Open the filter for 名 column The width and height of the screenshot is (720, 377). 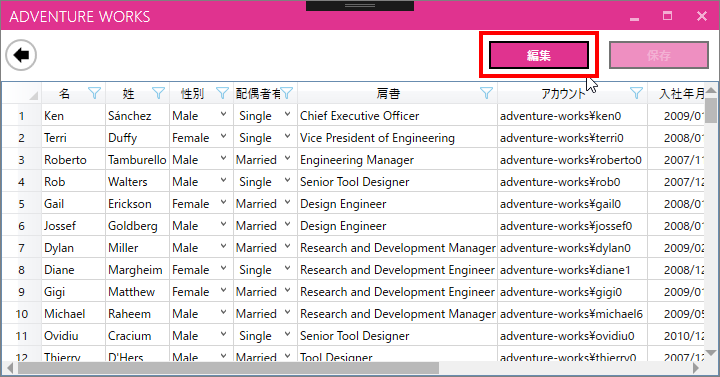pyautogui.click(x=94, y=94)
